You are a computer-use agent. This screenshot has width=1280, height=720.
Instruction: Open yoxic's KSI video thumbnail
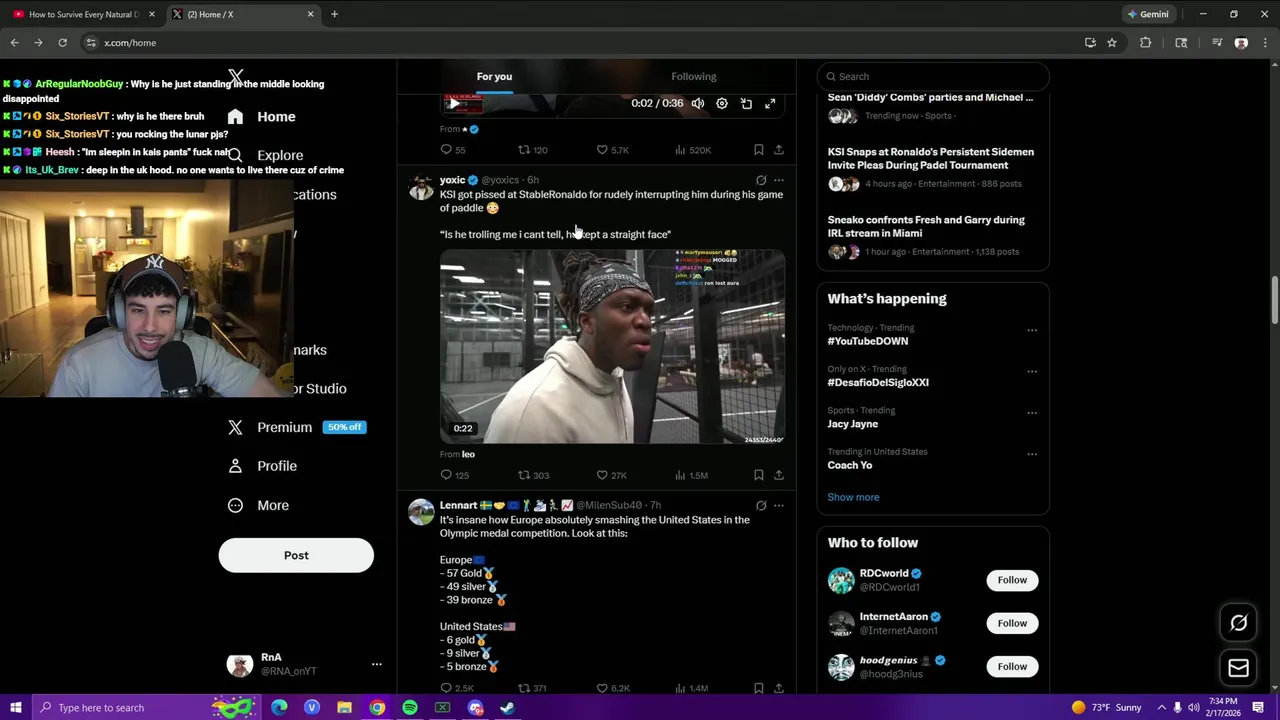[x=612, y=346]
